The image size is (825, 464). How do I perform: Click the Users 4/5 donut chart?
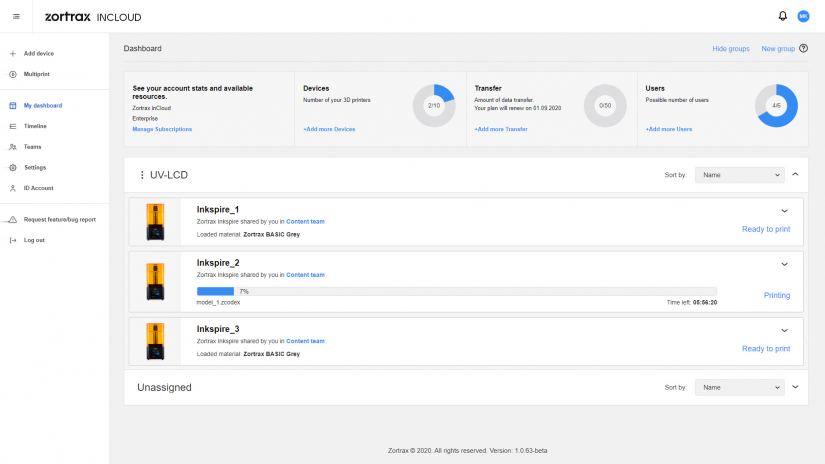coord(776,106)
